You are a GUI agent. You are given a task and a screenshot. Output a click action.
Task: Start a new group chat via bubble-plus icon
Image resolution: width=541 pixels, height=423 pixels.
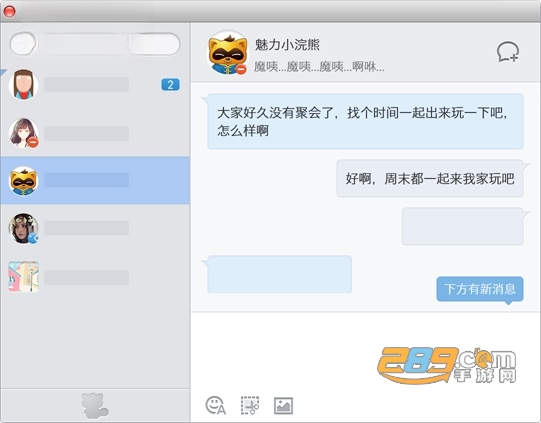point(508,52)
